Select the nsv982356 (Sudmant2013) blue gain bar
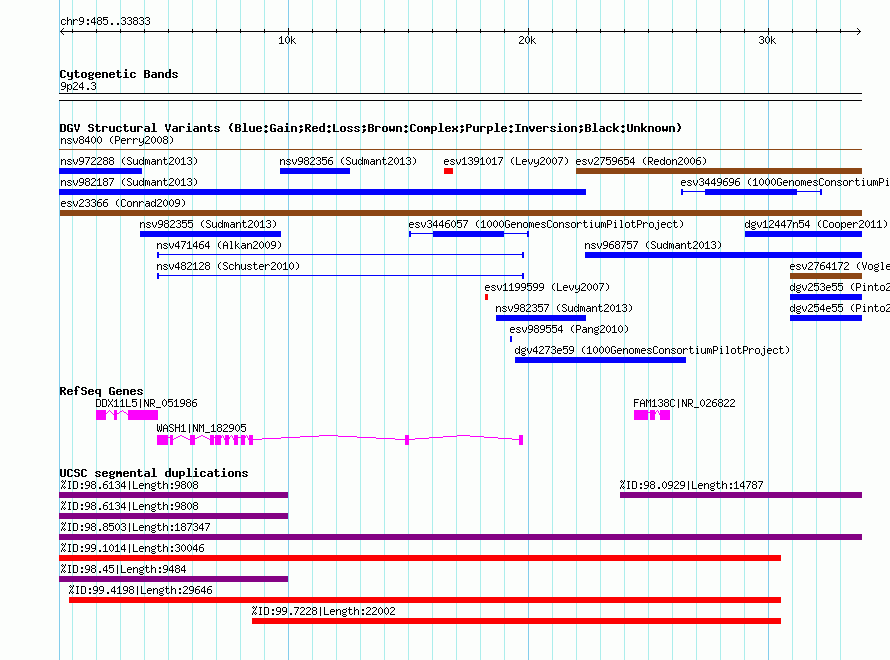890x660 pixels. pyautogui.click(x=315, y=171)
